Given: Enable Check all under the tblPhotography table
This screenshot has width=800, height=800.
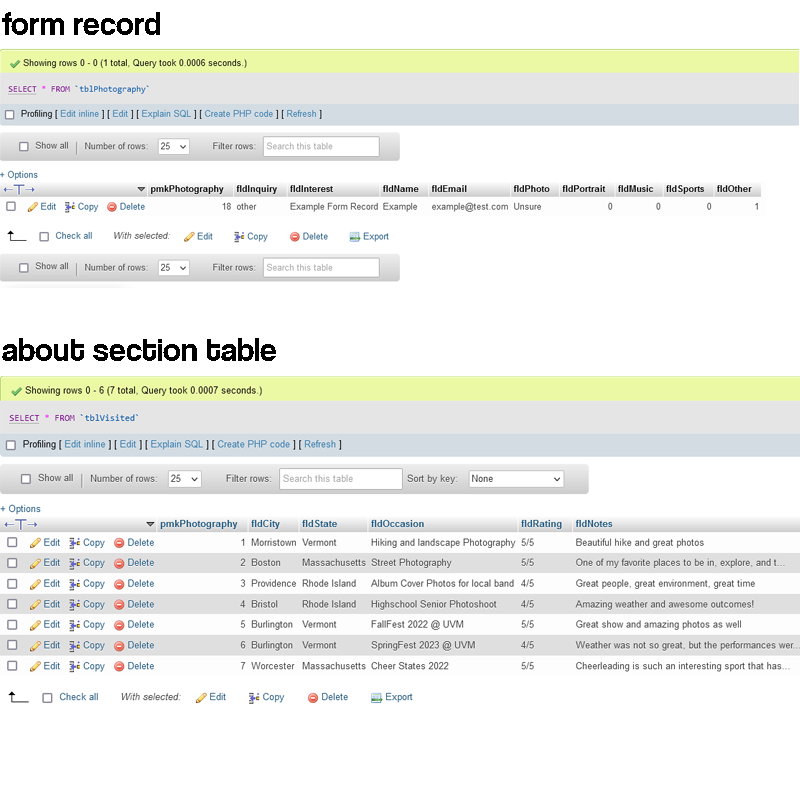Looking at the screenshot, I should pos(44,237).
